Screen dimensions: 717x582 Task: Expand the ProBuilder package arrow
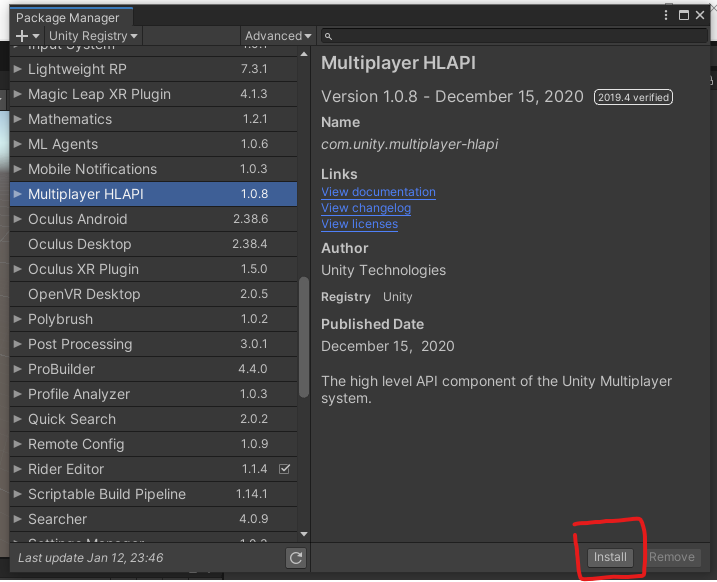[18, 369]
